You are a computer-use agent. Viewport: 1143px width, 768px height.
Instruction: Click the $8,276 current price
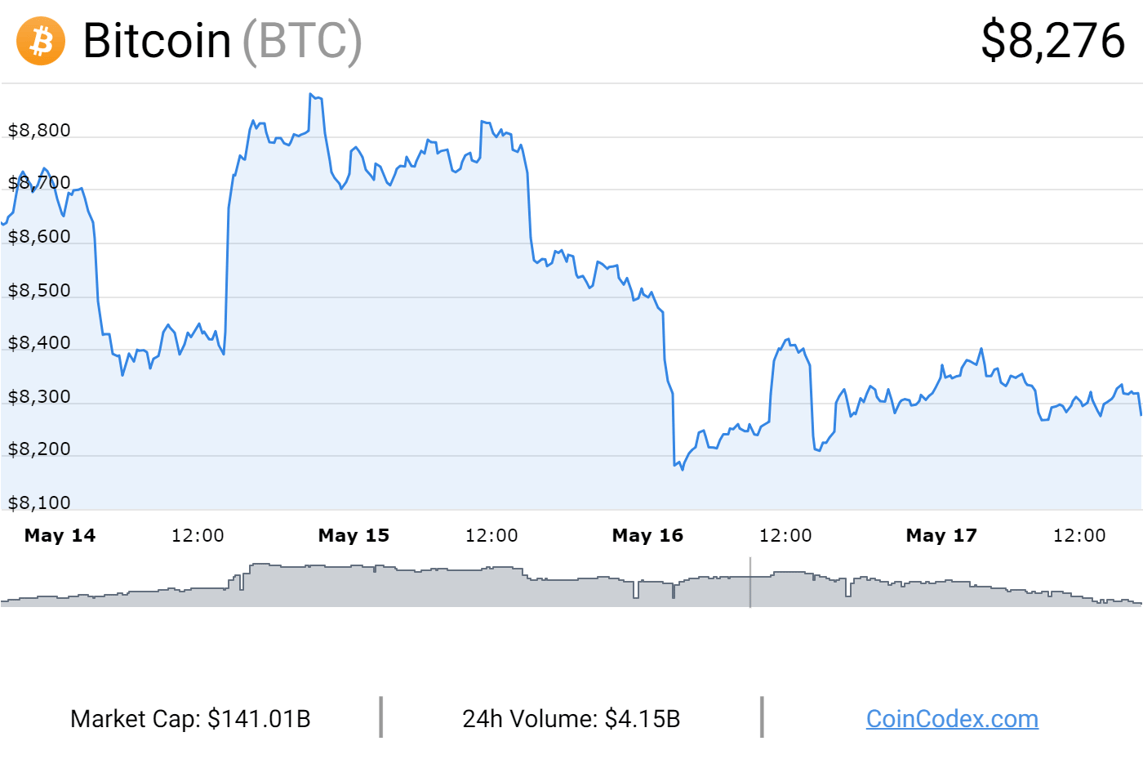tap(1052, 42)
